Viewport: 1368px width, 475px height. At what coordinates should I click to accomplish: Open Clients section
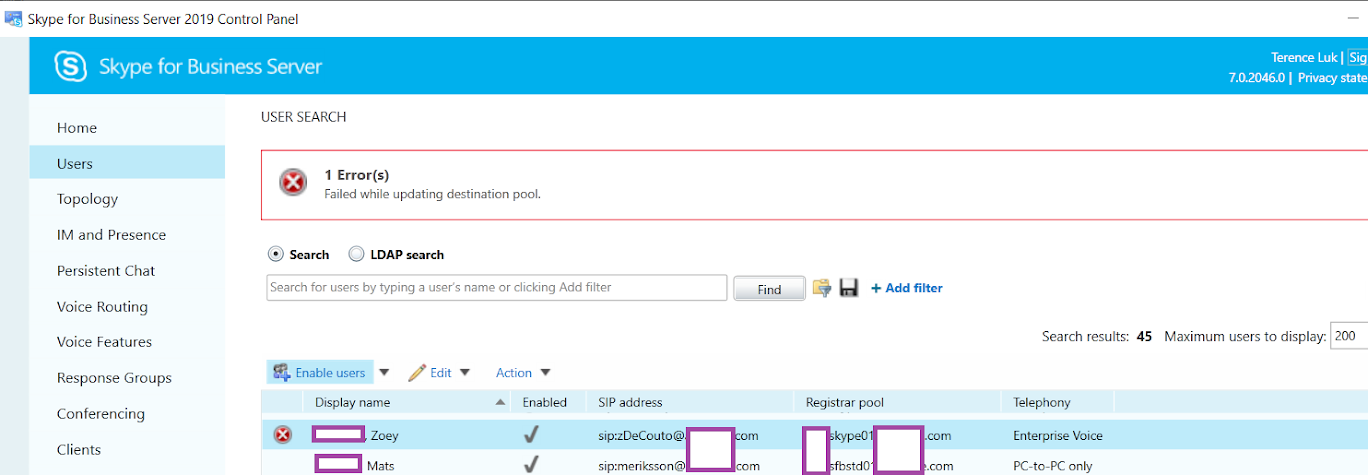(79, 450)
